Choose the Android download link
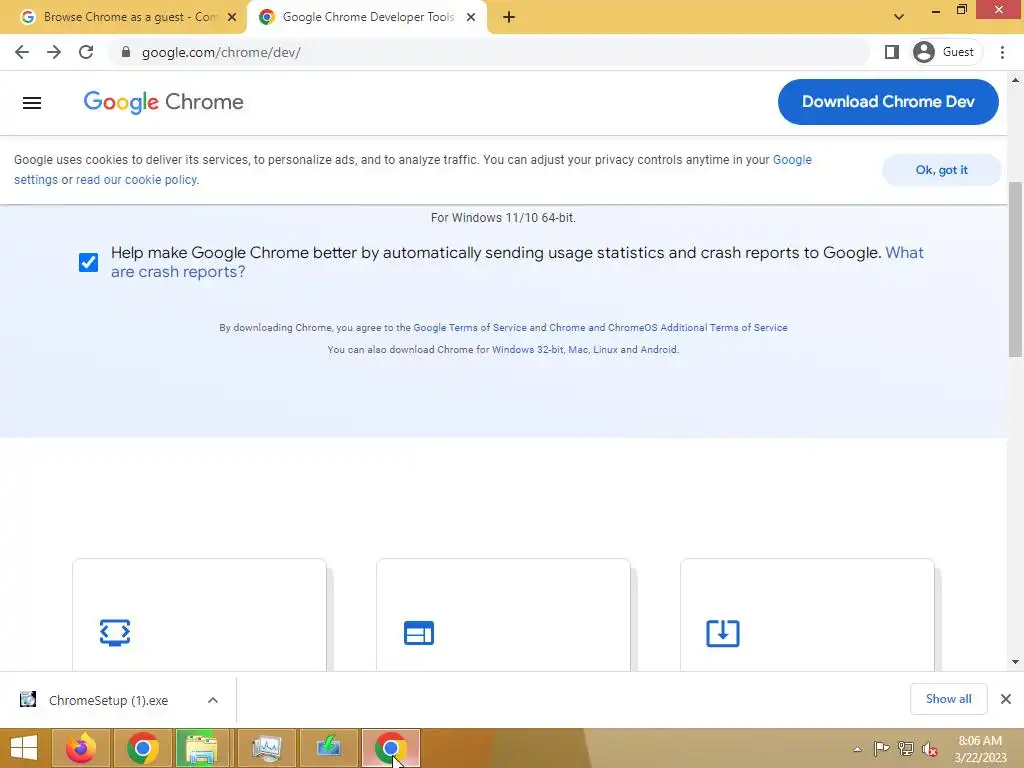This screenshot has height=768, width=1024. [658, 350]
